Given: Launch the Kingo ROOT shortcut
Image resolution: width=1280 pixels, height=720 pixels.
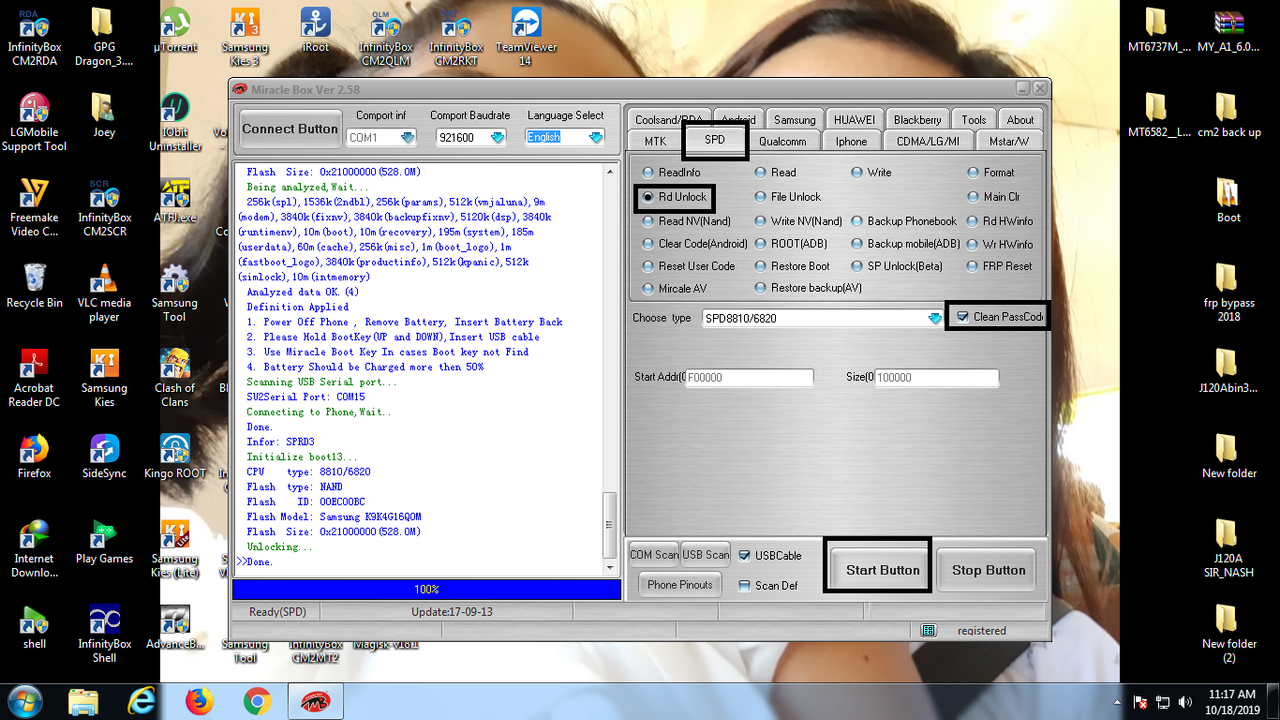Looking at the screenshot, I should (x=174, y=457).
